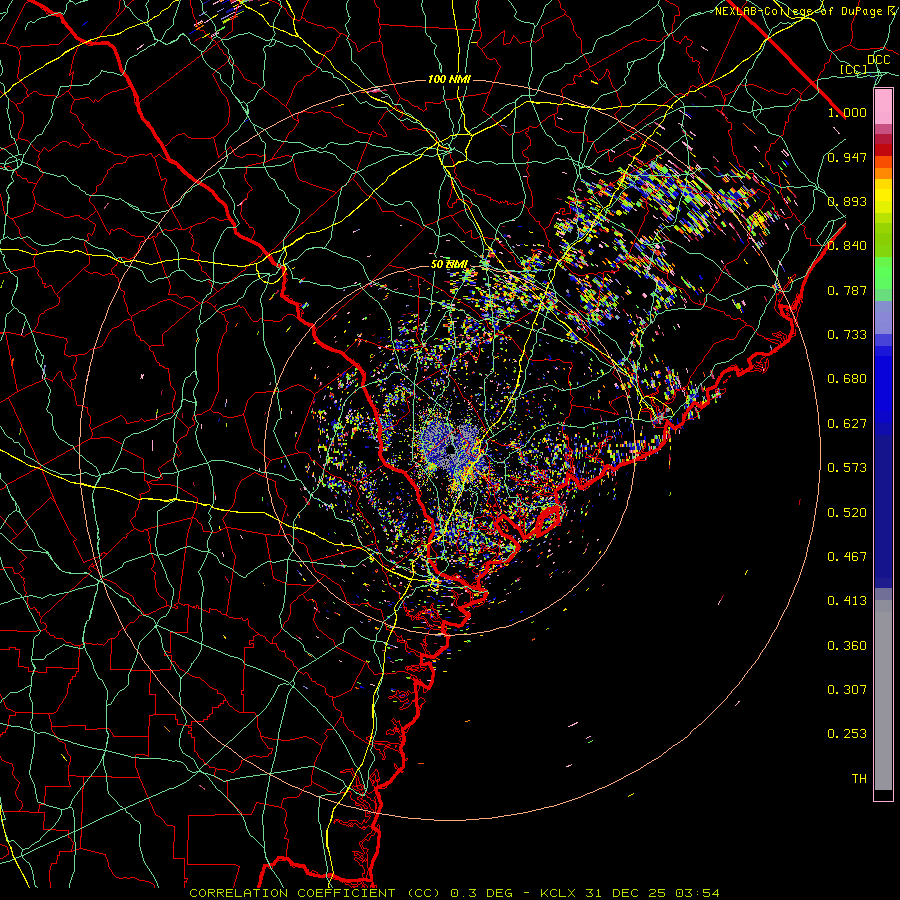Image resolution: width=900 pixels, height=900 pixels.
Task: Pick the red color bar segment
Action: click(883, 150)
